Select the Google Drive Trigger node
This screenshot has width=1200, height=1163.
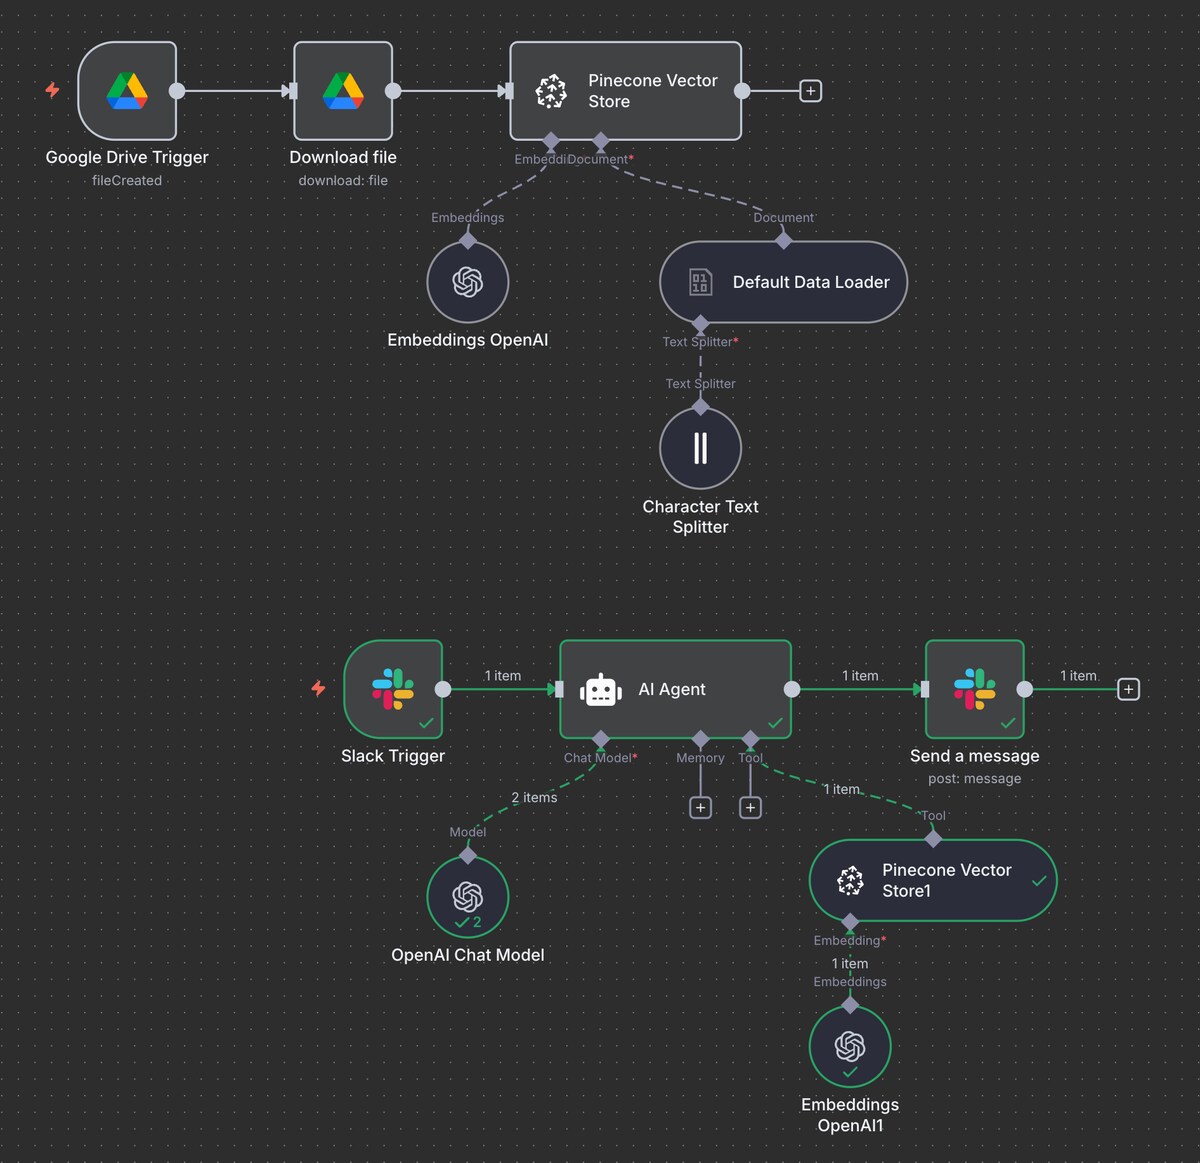coord(127,91)
